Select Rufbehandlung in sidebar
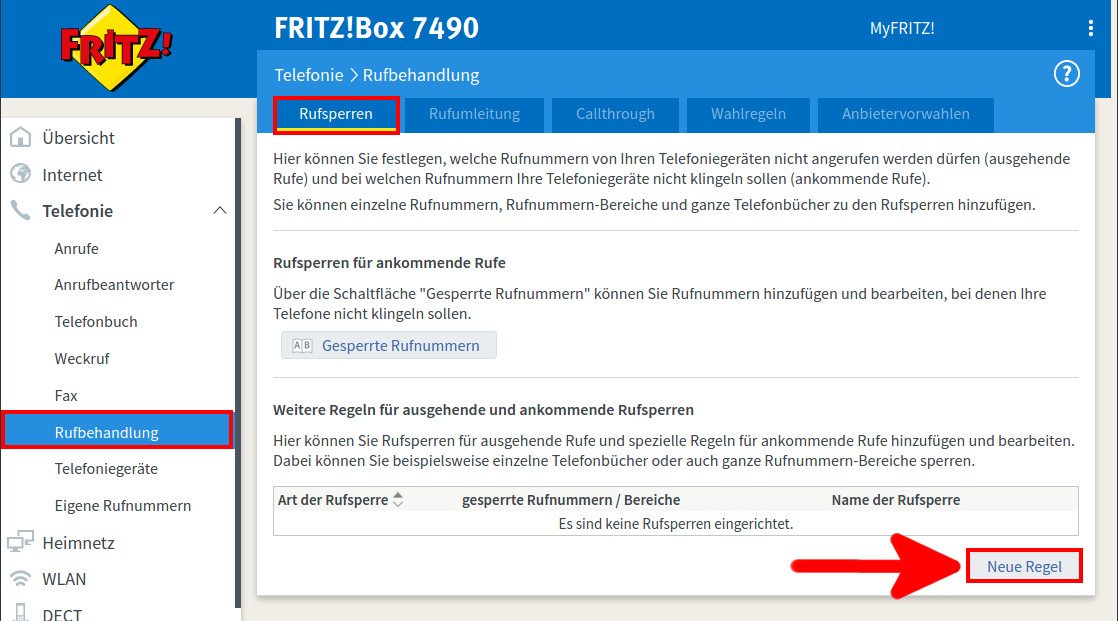Screen dimensions: 1118x621 coord(117,430)
